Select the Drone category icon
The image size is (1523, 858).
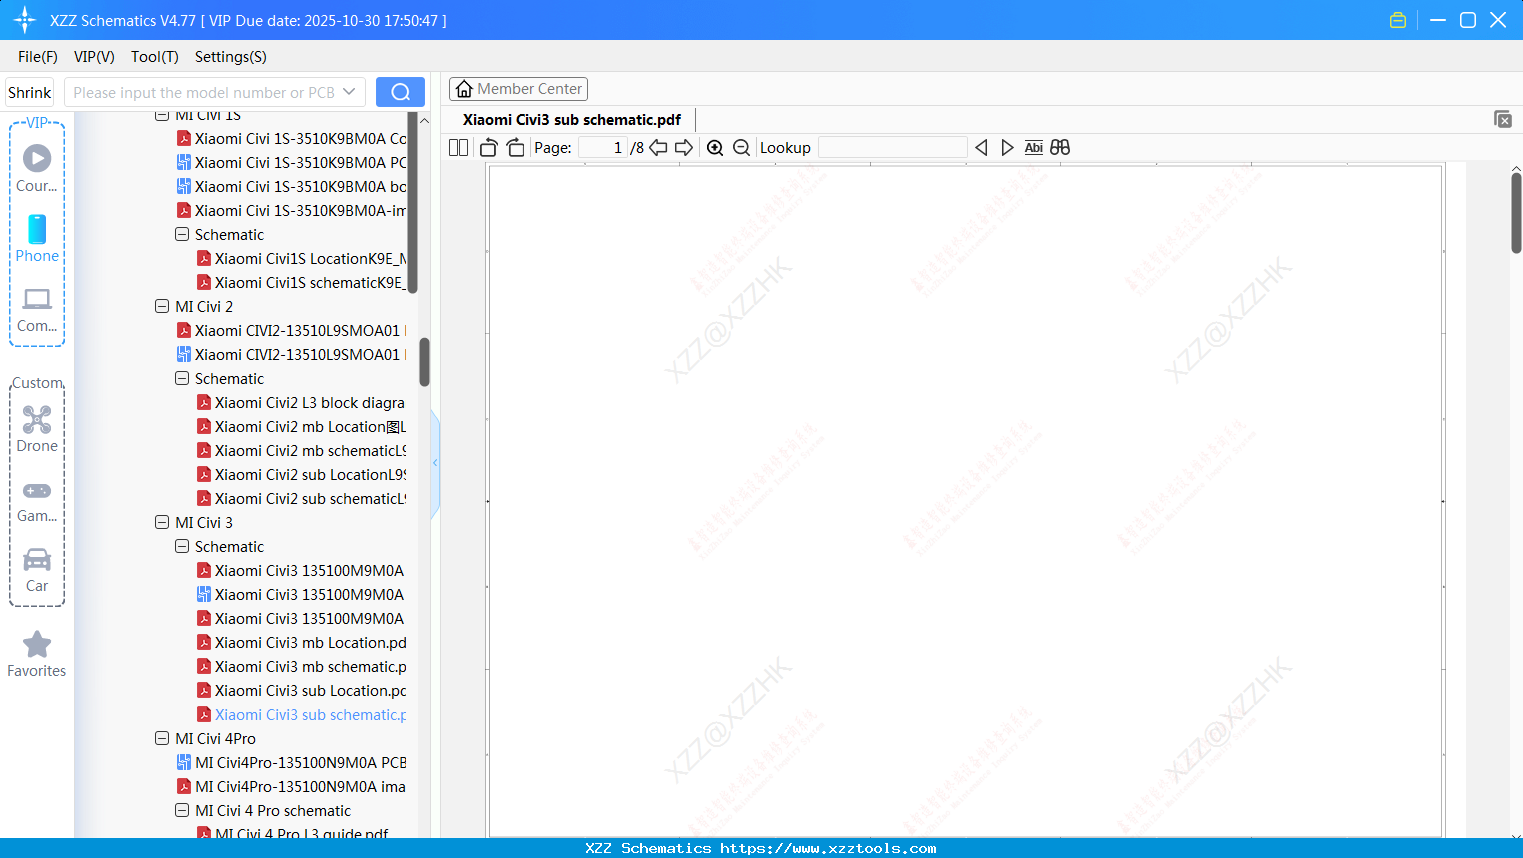tap(37, 429)
